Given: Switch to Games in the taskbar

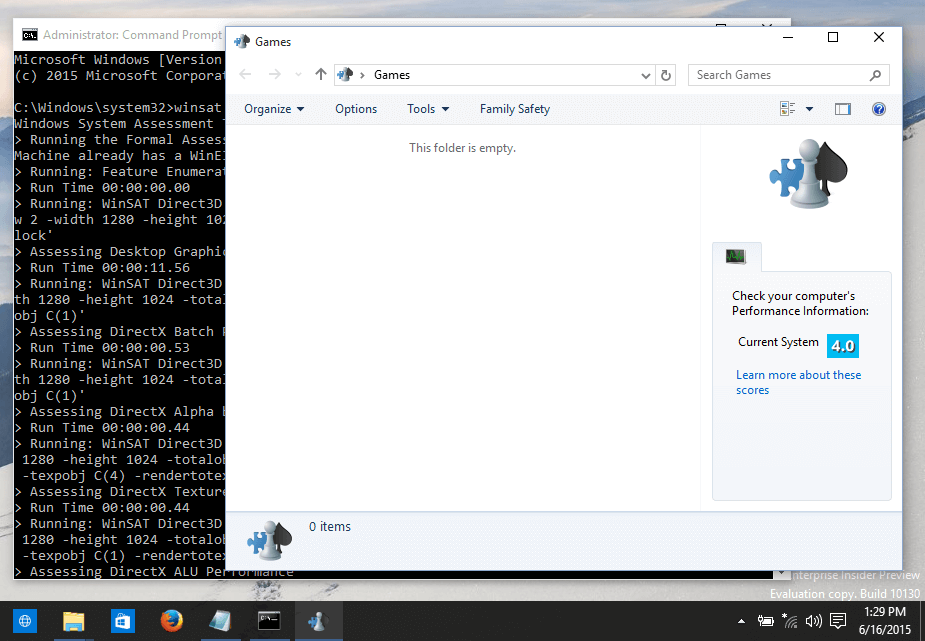Looking at the screenshot, I should point(318,621).
